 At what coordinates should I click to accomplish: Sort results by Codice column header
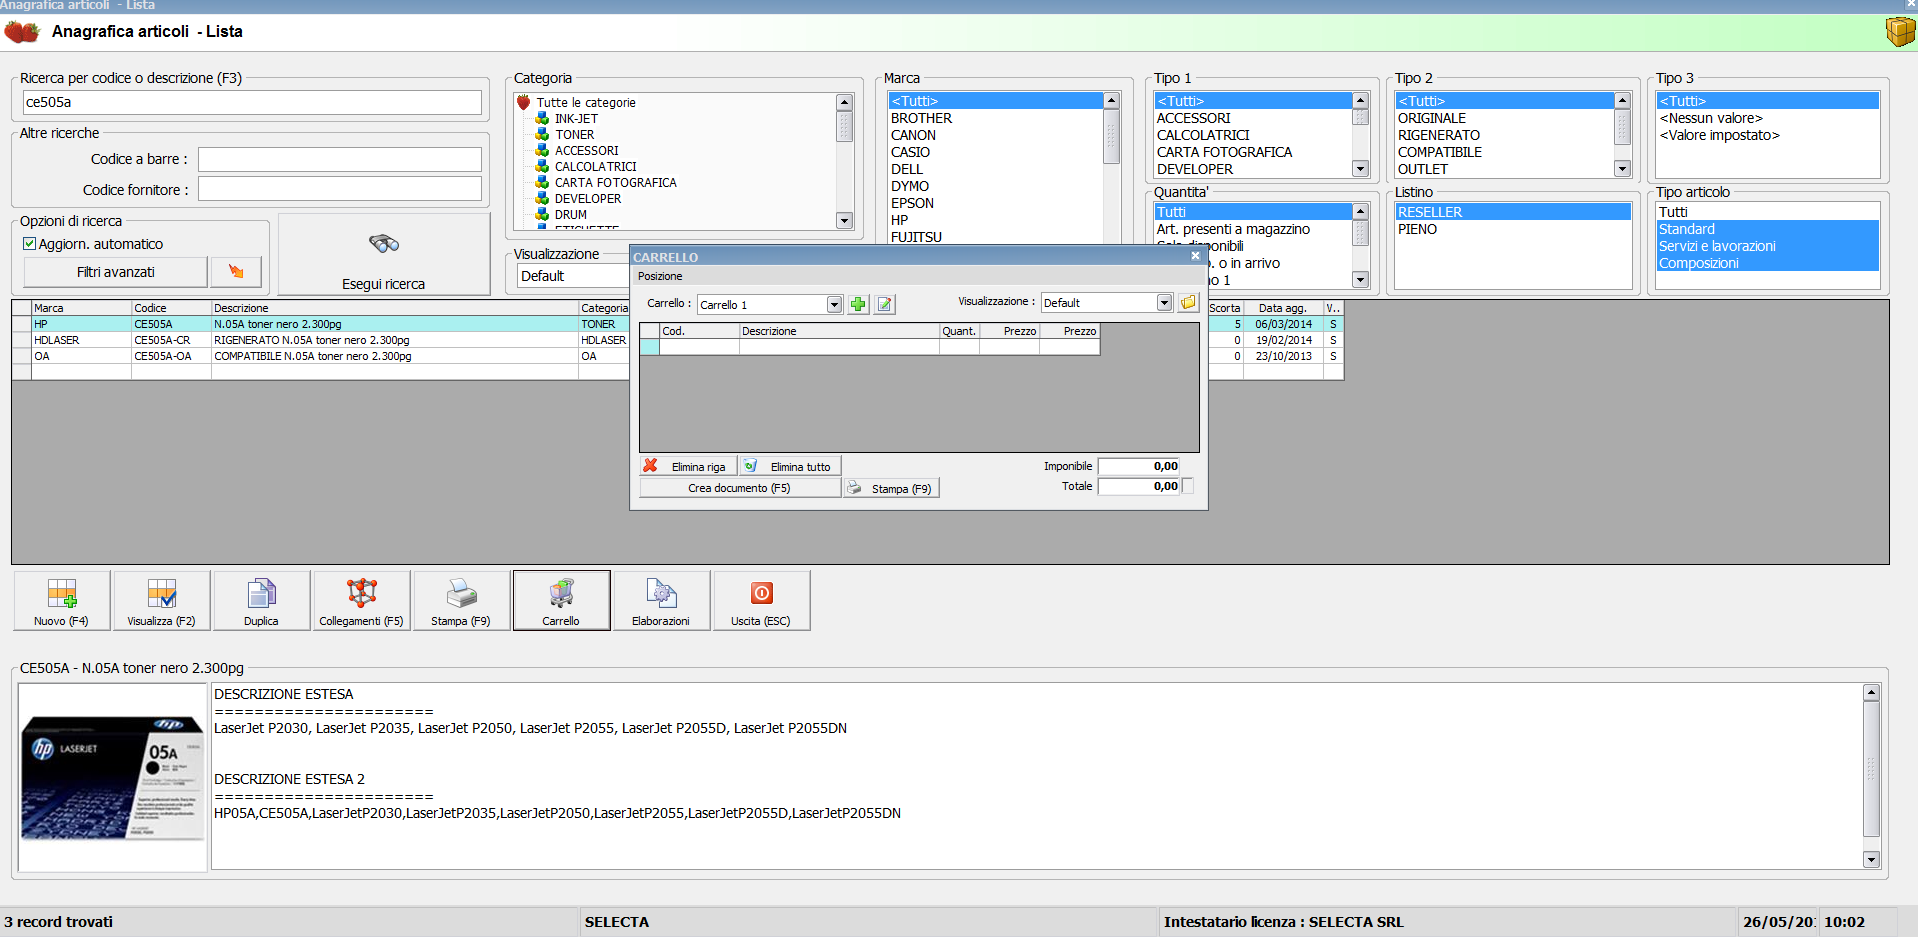171,308
